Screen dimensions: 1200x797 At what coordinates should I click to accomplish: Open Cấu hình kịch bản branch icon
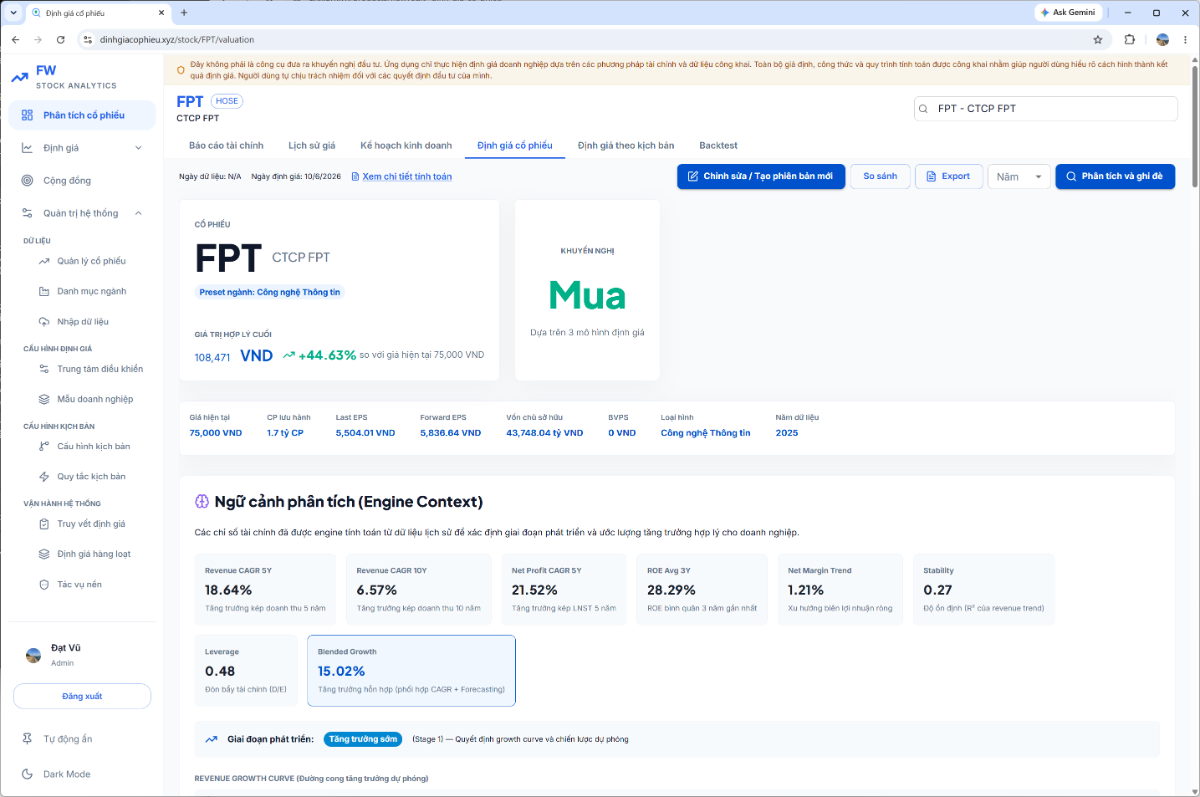(44, 446)
